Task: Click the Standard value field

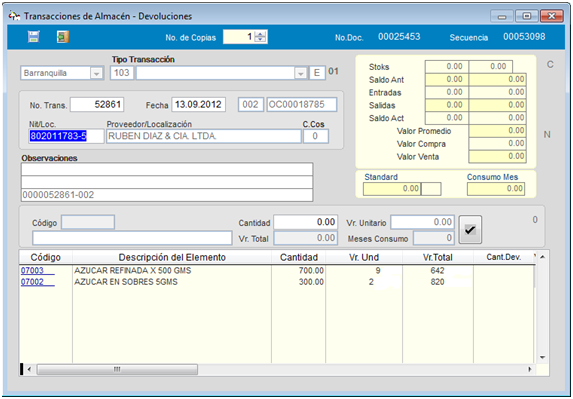Action: point(392,189)
